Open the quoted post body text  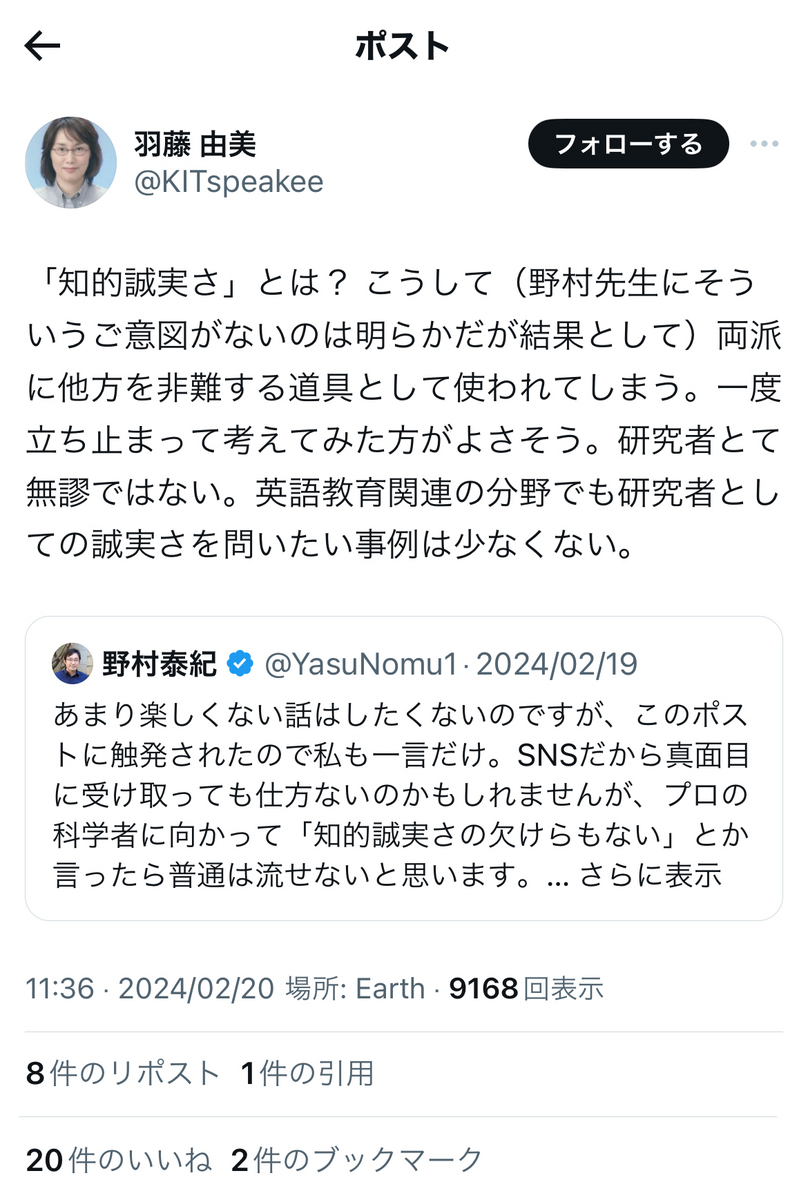tap(400, 795)
